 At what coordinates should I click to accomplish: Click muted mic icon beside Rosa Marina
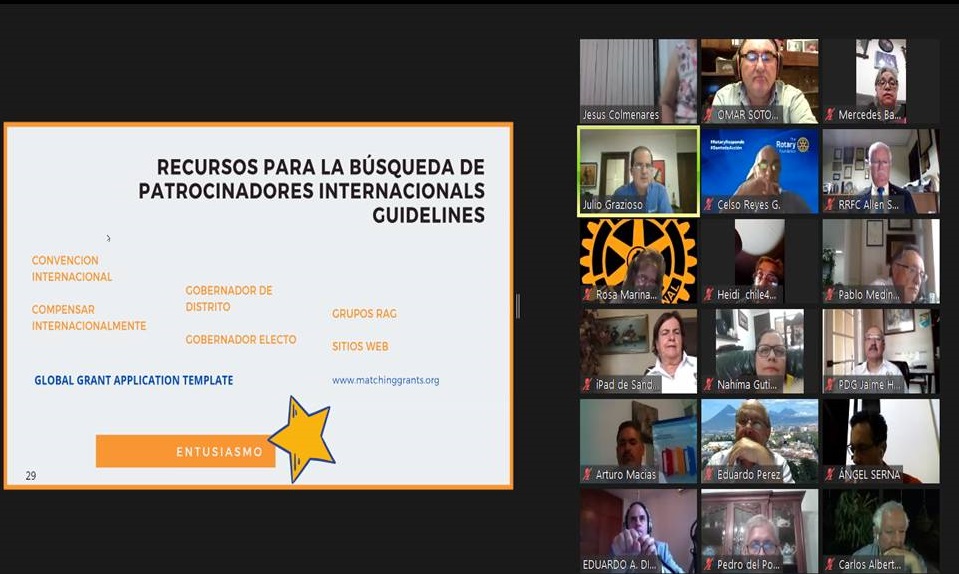click(588, 295)
